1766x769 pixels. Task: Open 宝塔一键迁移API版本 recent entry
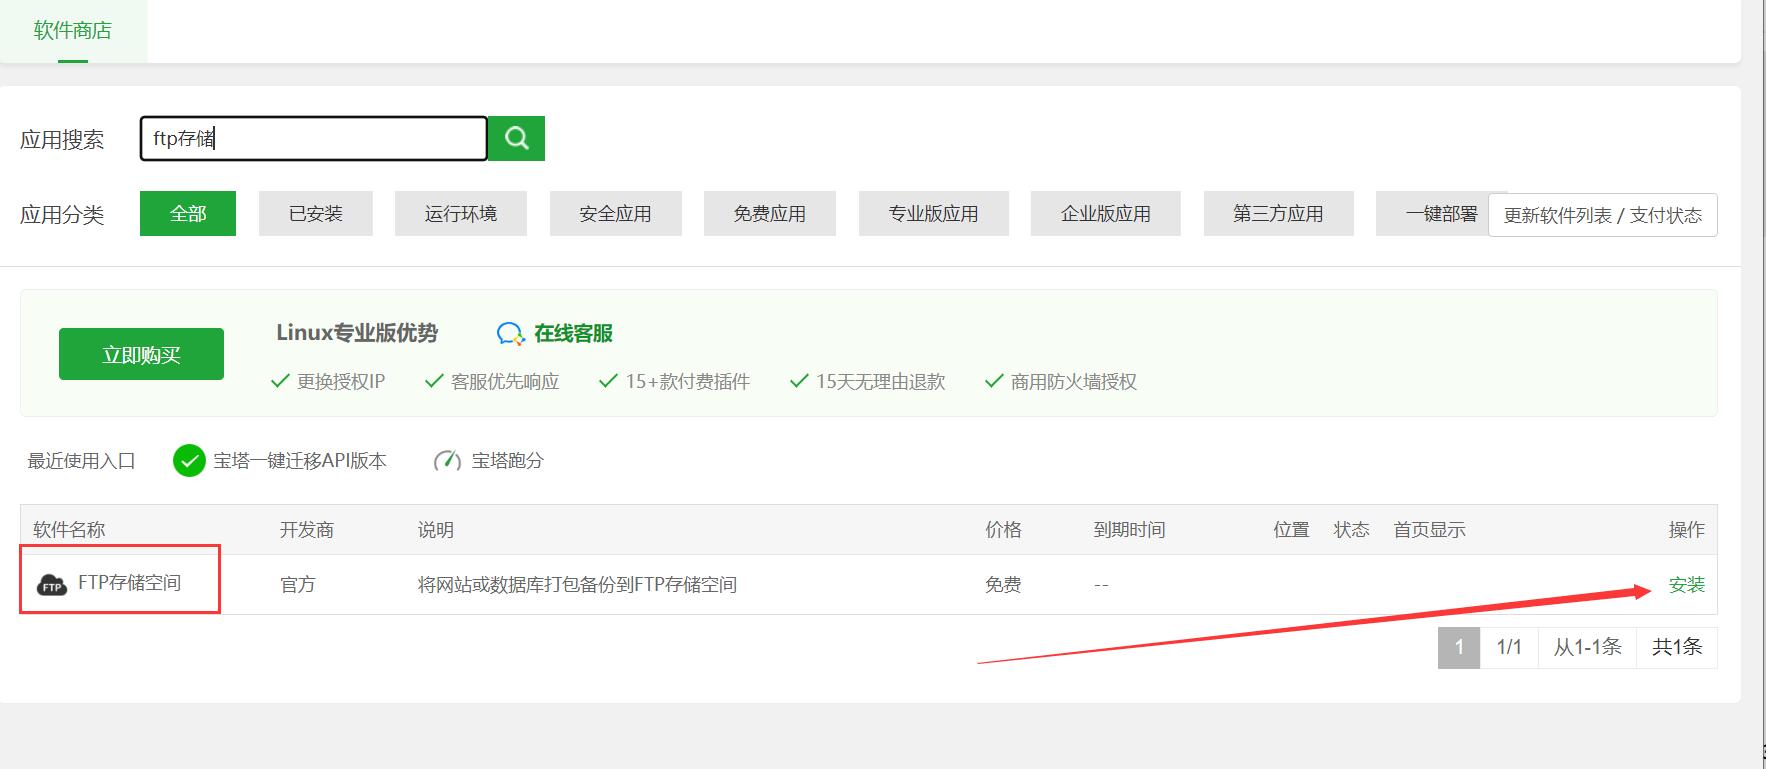pos(300,461)
